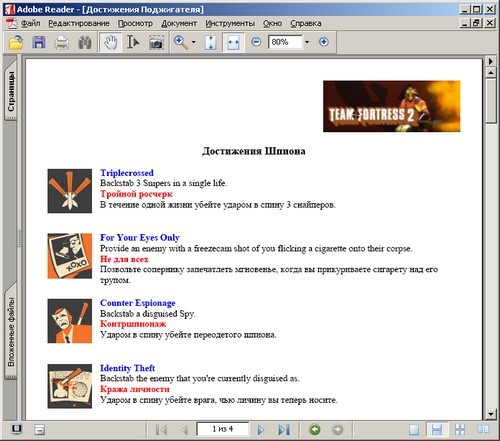Jump to the last page

tap(284, 430)
